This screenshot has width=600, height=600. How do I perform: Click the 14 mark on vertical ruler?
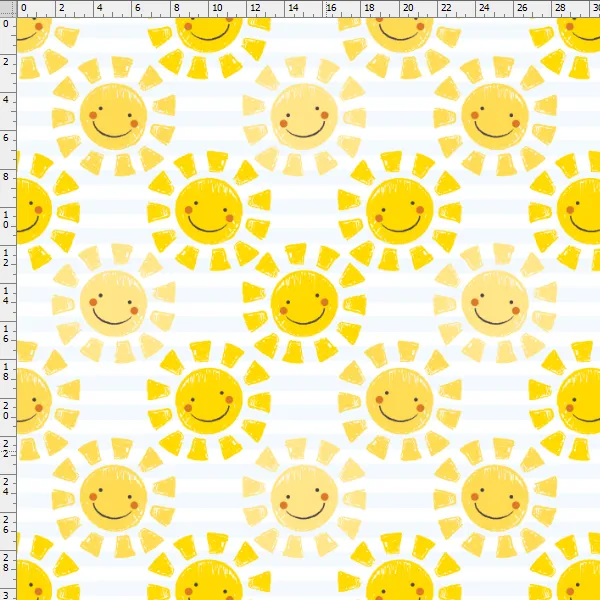[x=6, y=296]
